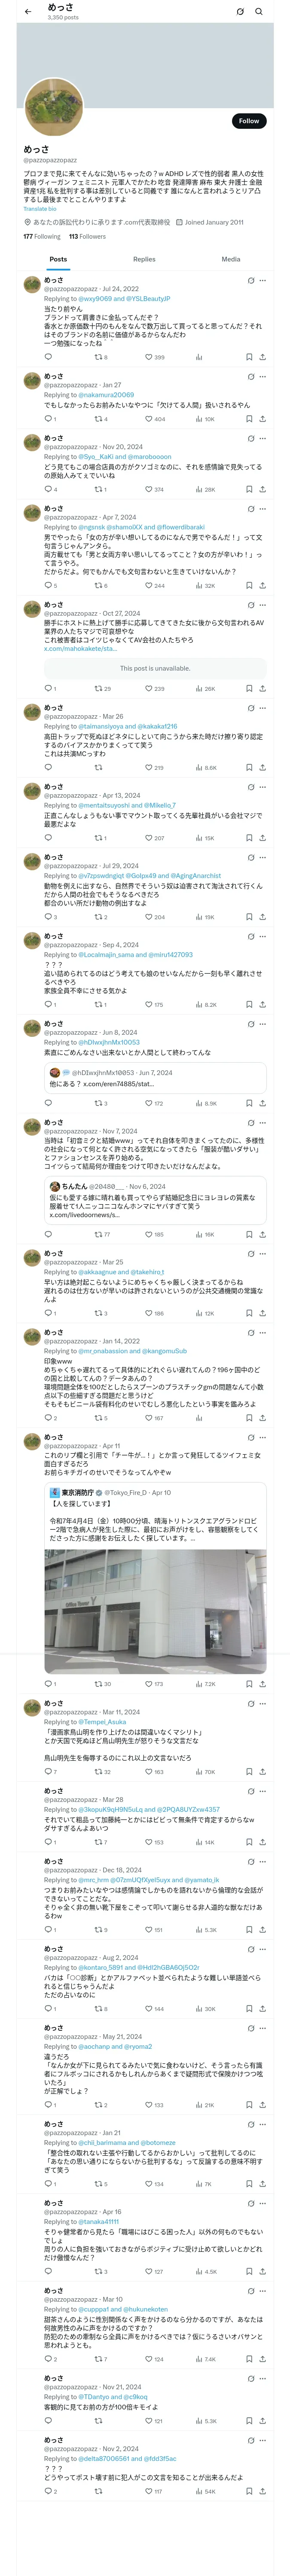
Task: View analytics of the Nov 20, 2024 post
Action: [x=199, y=490]
